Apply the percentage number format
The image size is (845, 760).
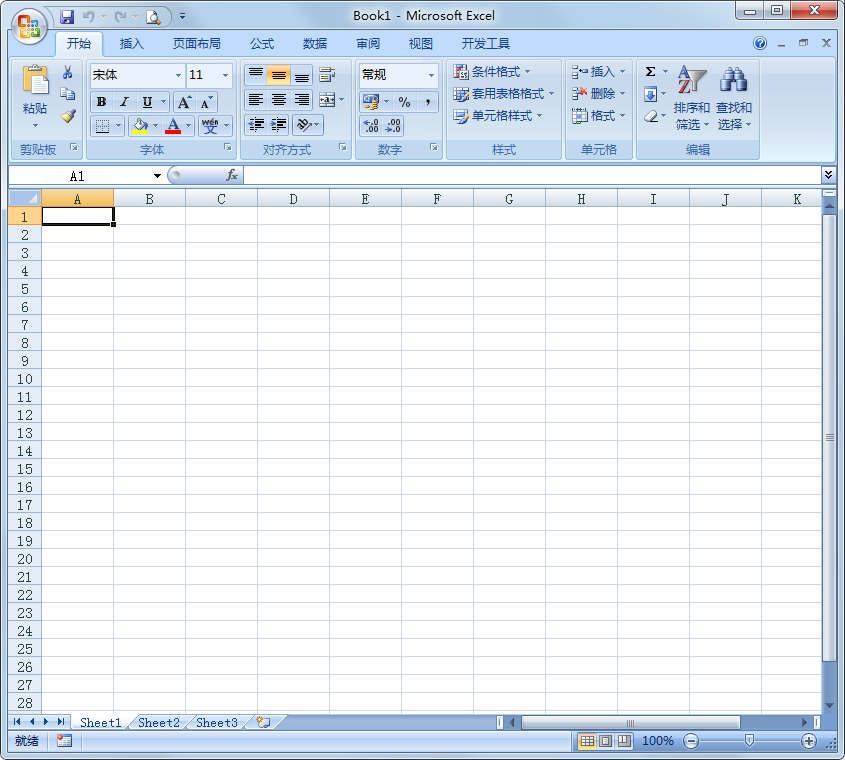point(405,101)
